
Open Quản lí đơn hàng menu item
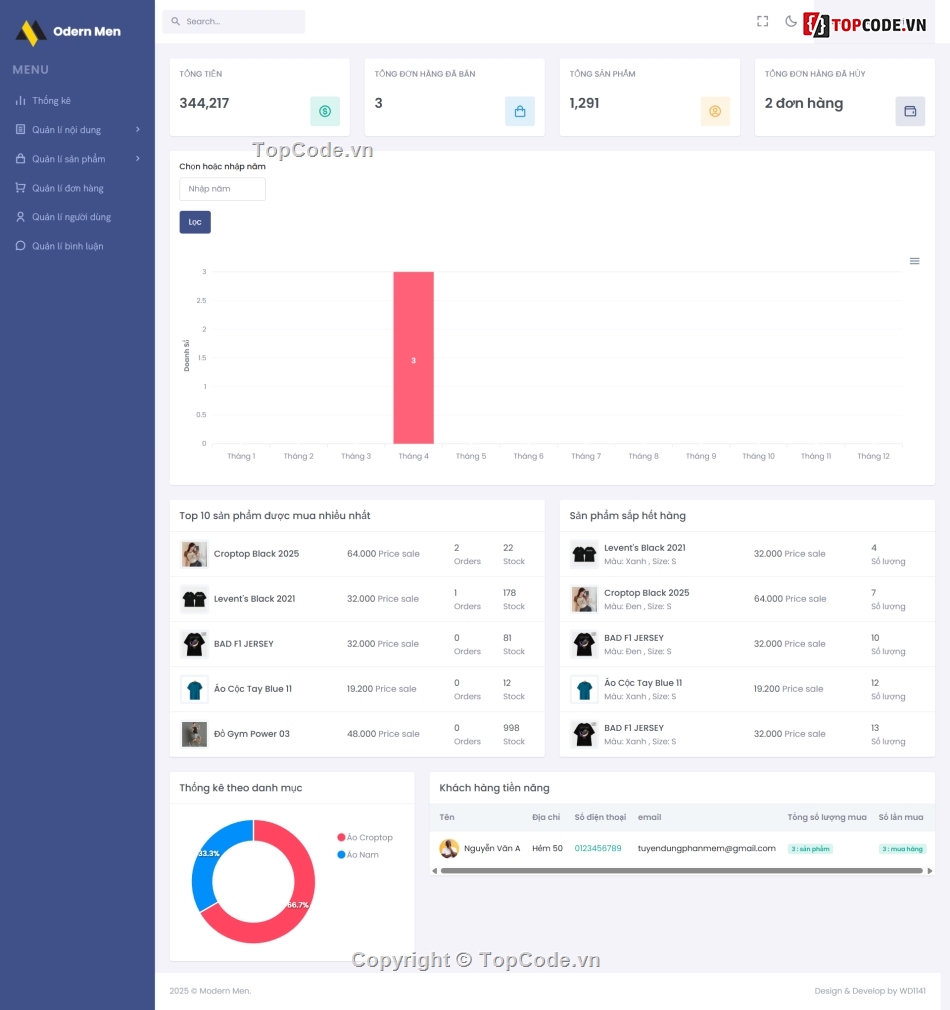click(67, 188)
